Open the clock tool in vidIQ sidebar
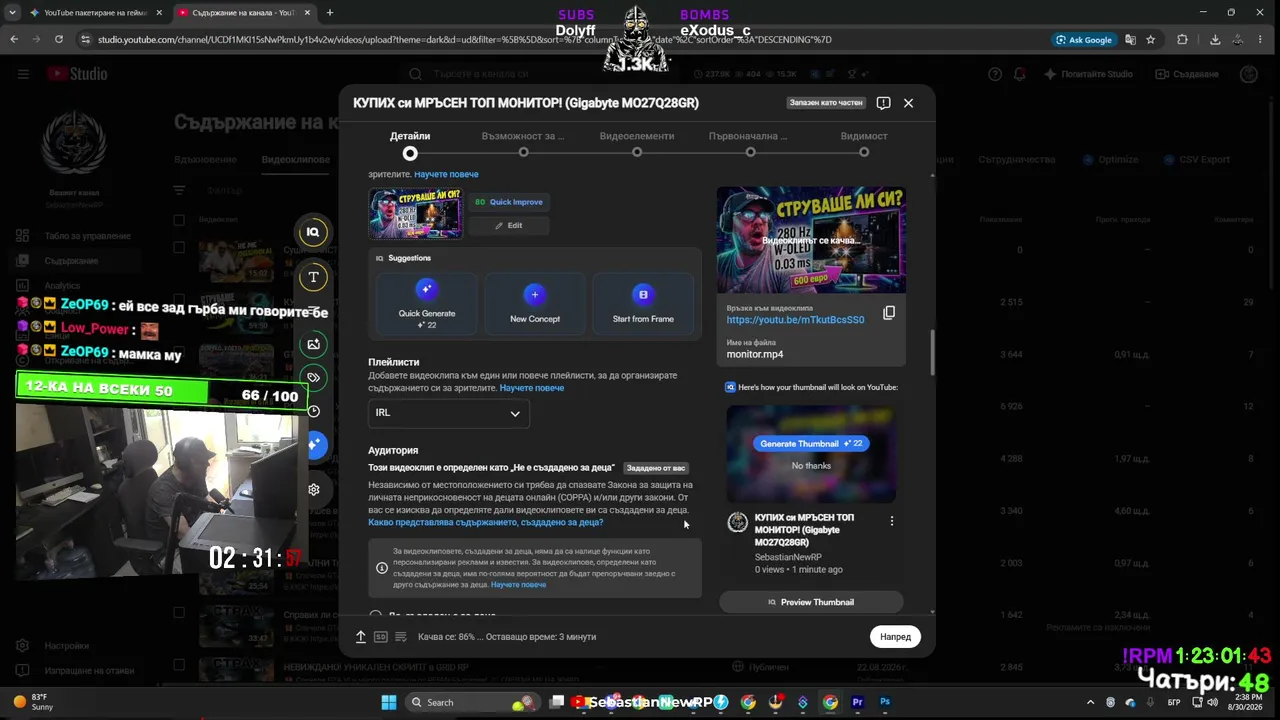This screenshot has height=720, width=1280. coord(313,411)
